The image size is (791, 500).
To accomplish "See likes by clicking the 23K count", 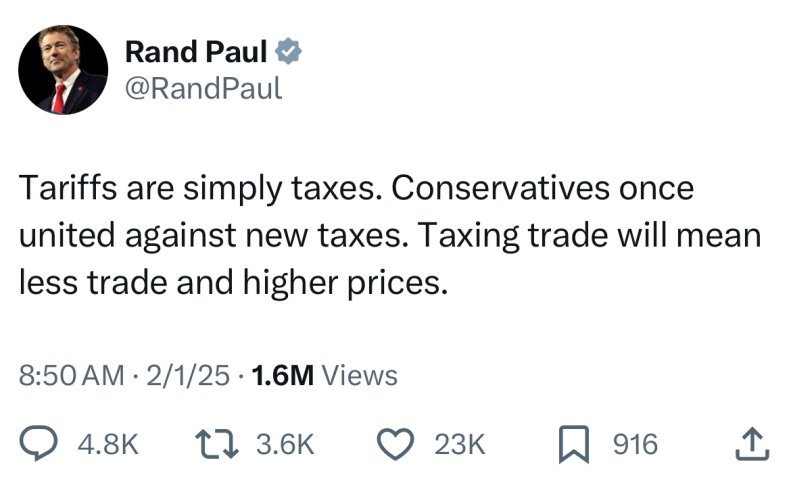I will pyautogui.click(x=460, y=445).
